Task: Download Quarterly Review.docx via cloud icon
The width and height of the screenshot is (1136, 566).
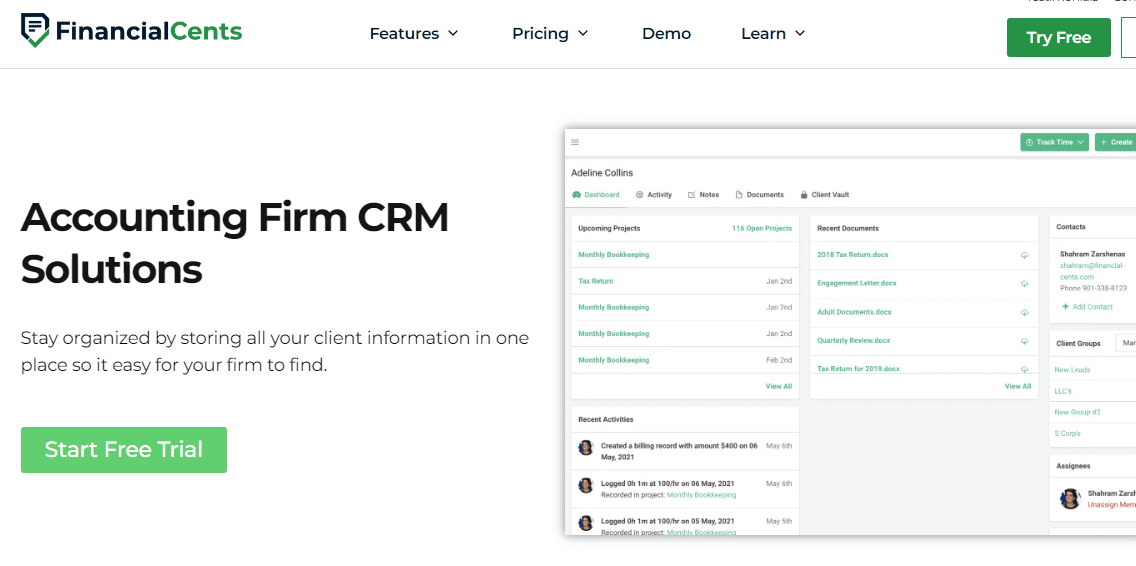Action: (1024, 341)
